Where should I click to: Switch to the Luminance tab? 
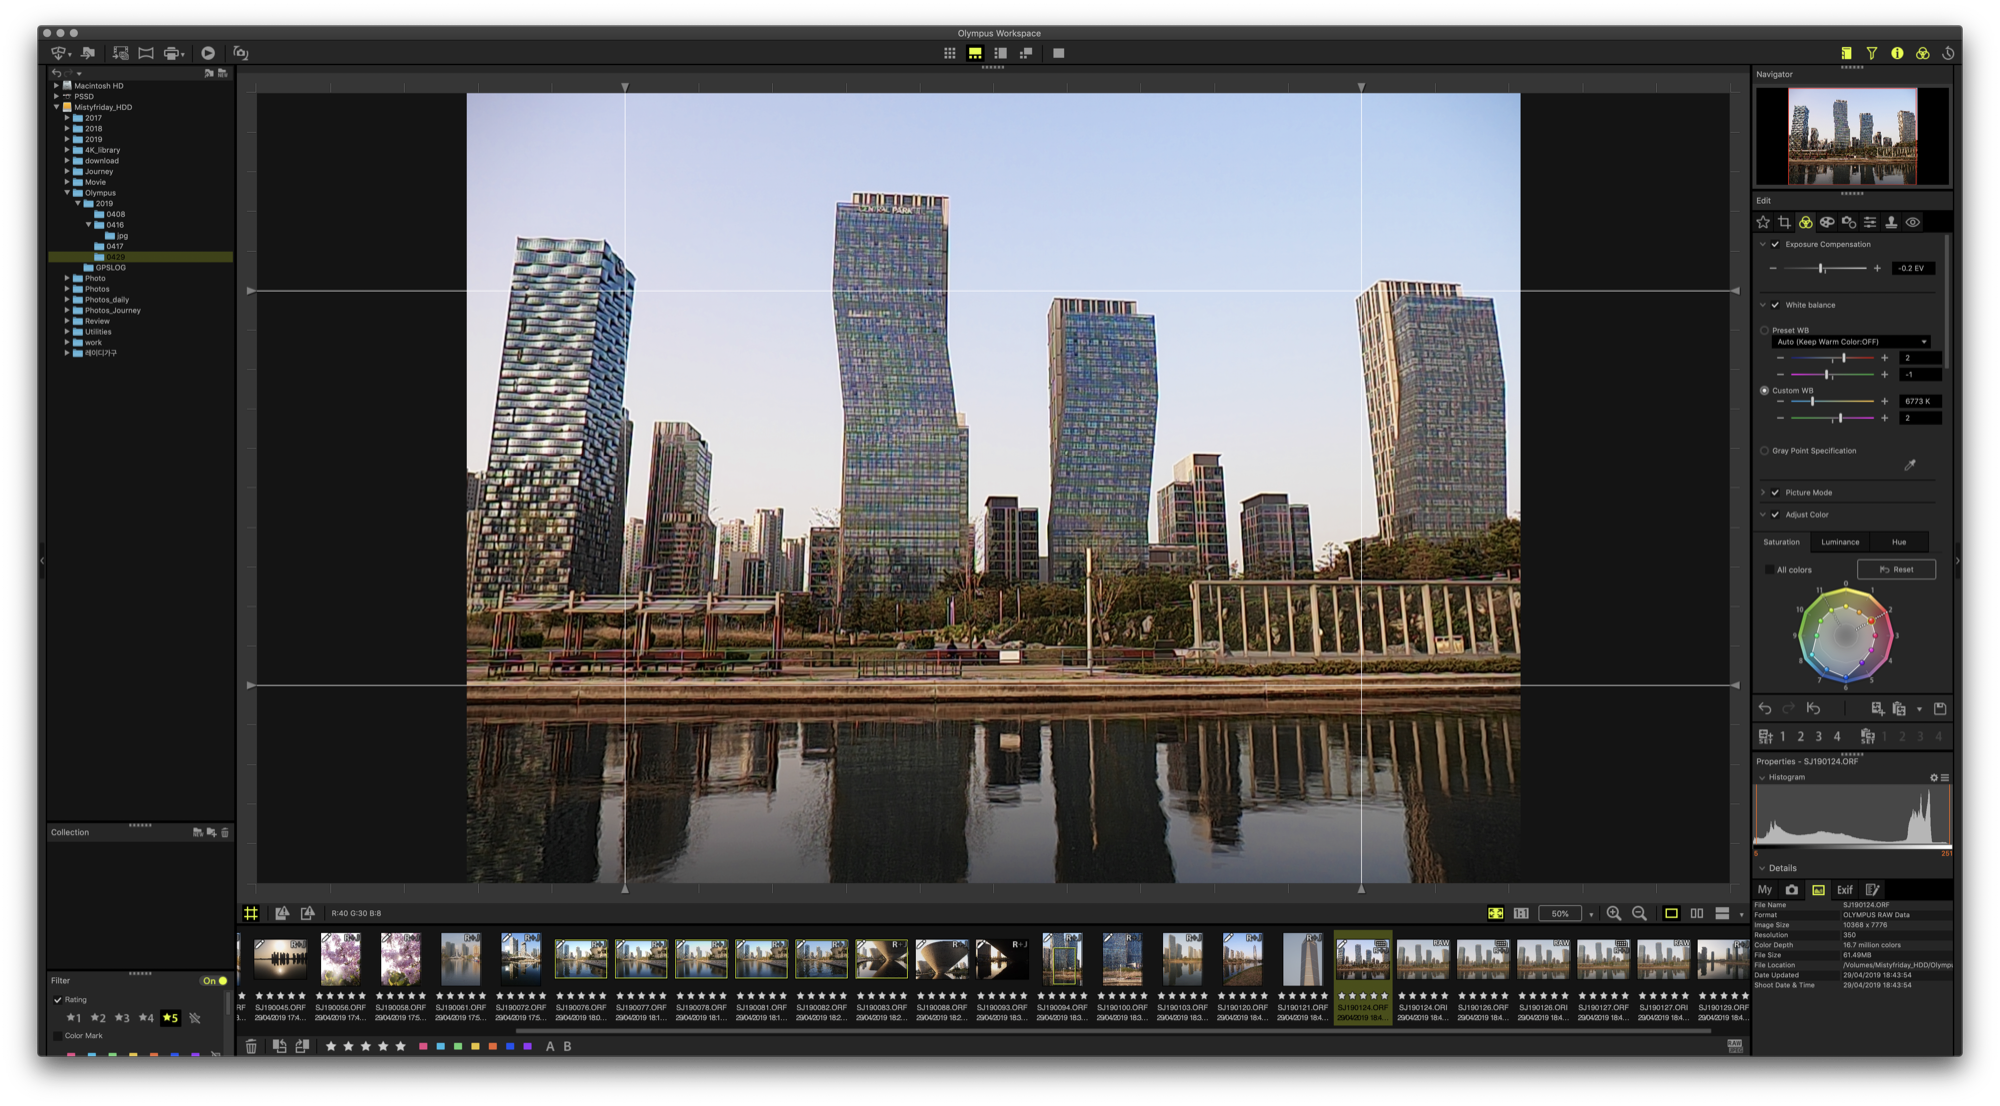(1840, 542)
